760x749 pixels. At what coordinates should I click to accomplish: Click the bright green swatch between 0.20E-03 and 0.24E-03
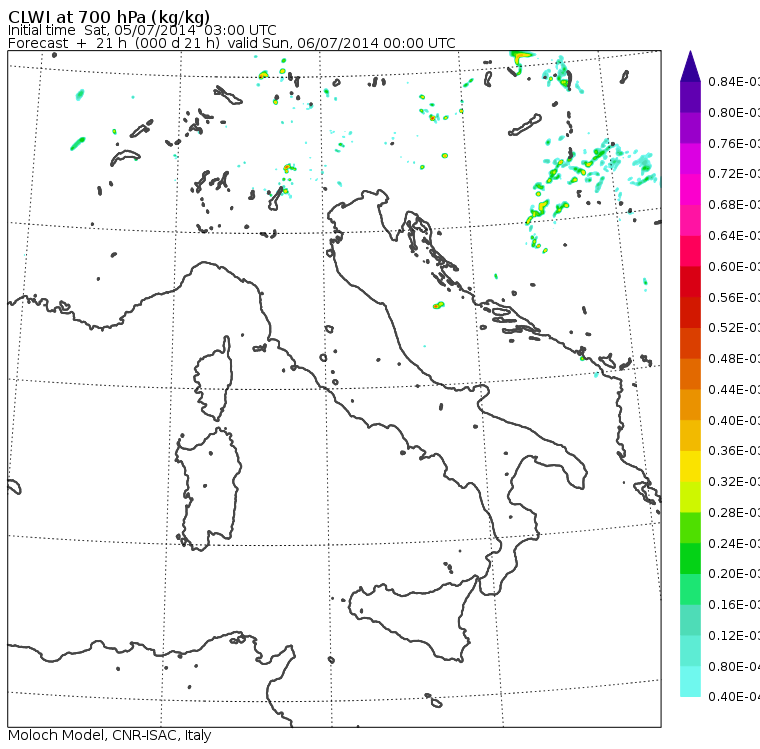click(690, 558)
